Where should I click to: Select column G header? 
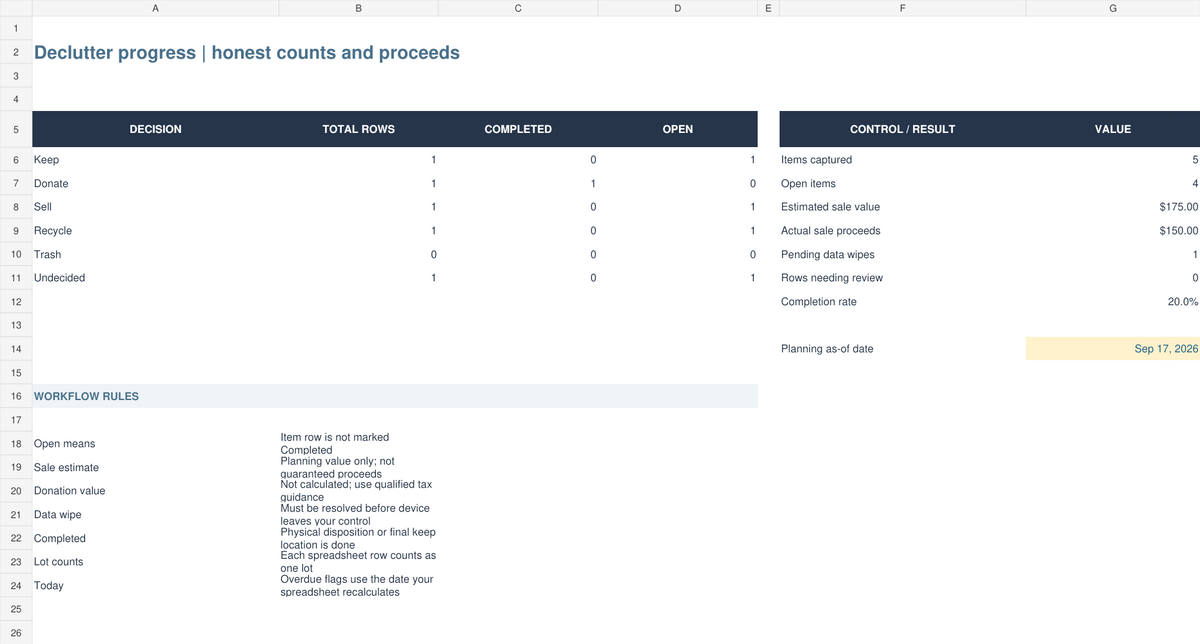(x=1113, y=8)
